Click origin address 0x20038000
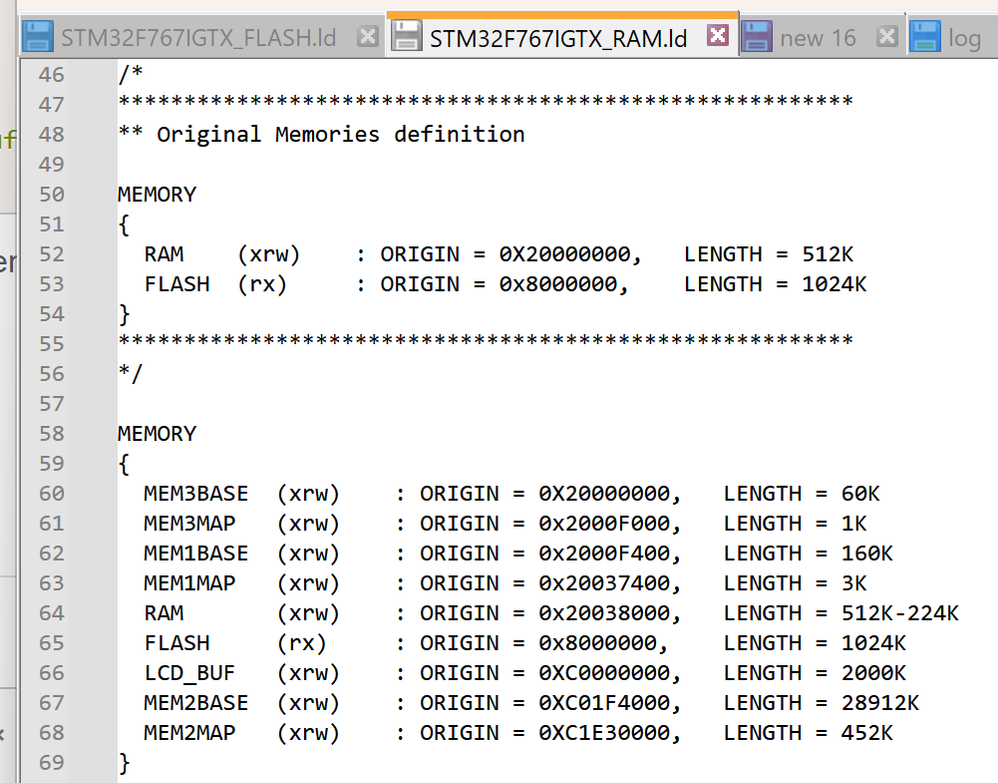Viewport: 998px width, 783px height. point(605,613)
